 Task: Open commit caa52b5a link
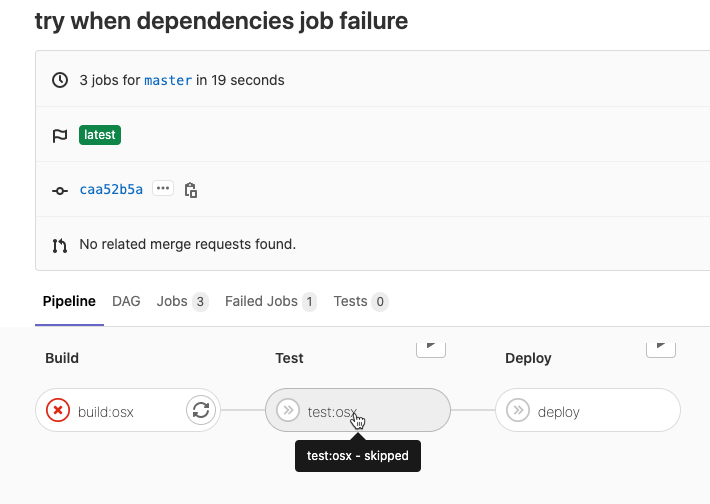click(111, 189)
